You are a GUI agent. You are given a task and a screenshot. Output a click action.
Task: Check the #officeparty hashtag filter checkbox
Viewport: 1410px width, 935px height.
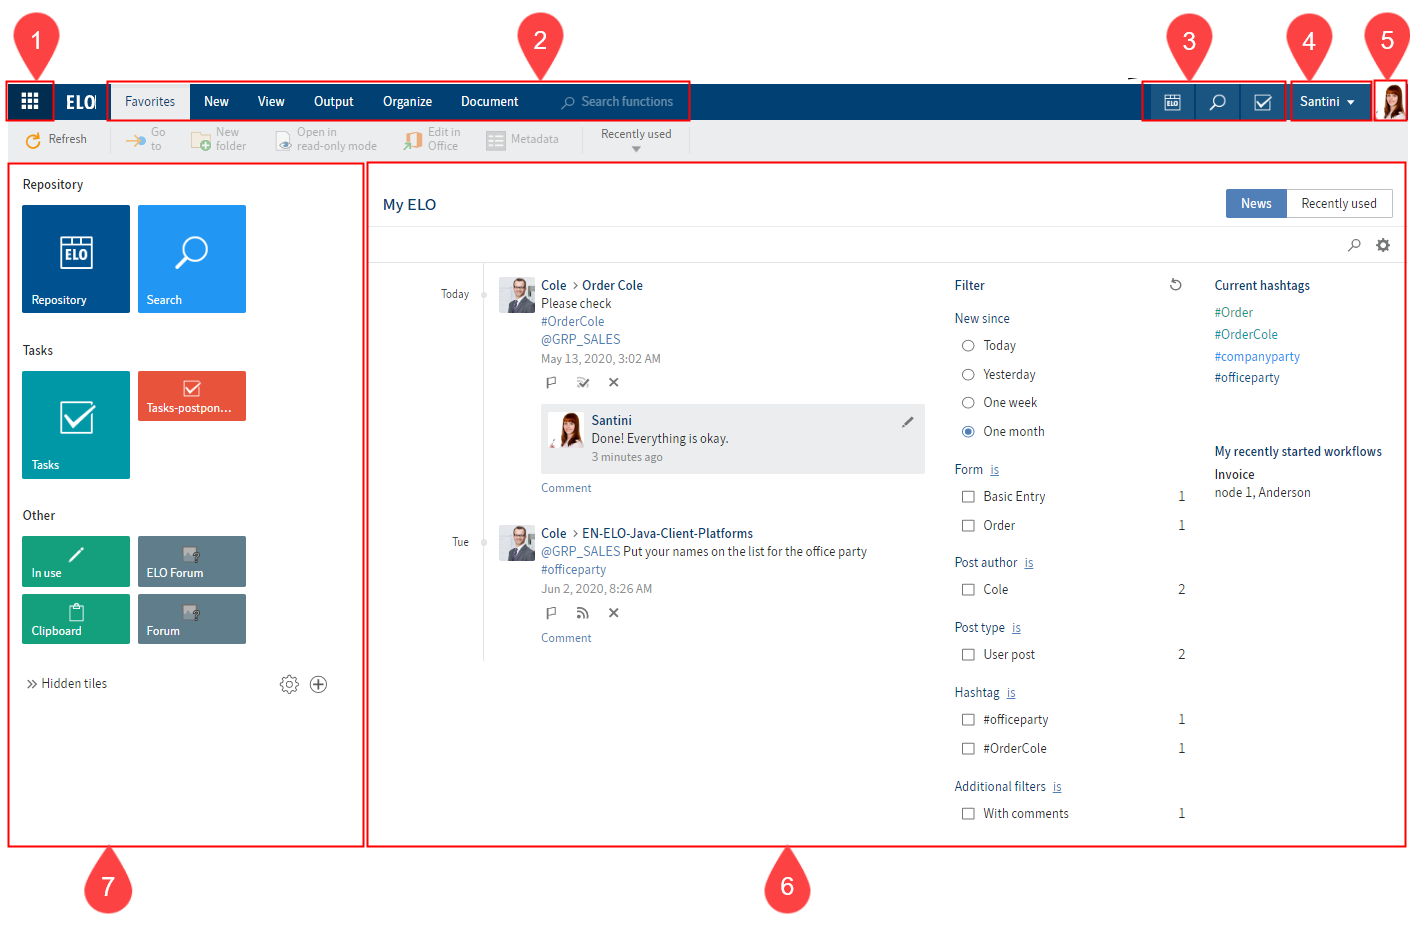point(968,720)
